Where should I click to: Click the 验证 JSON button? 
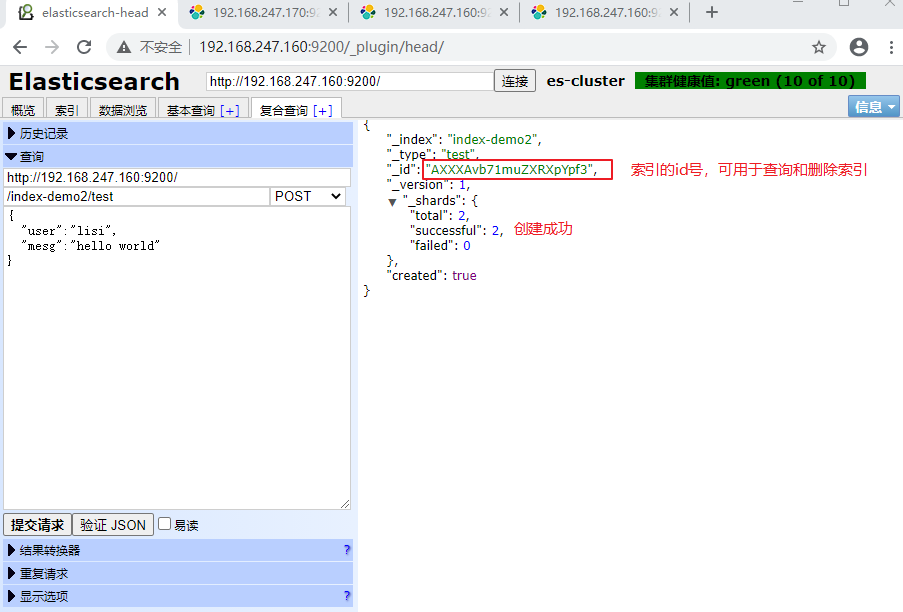click(x=113, y=525)
